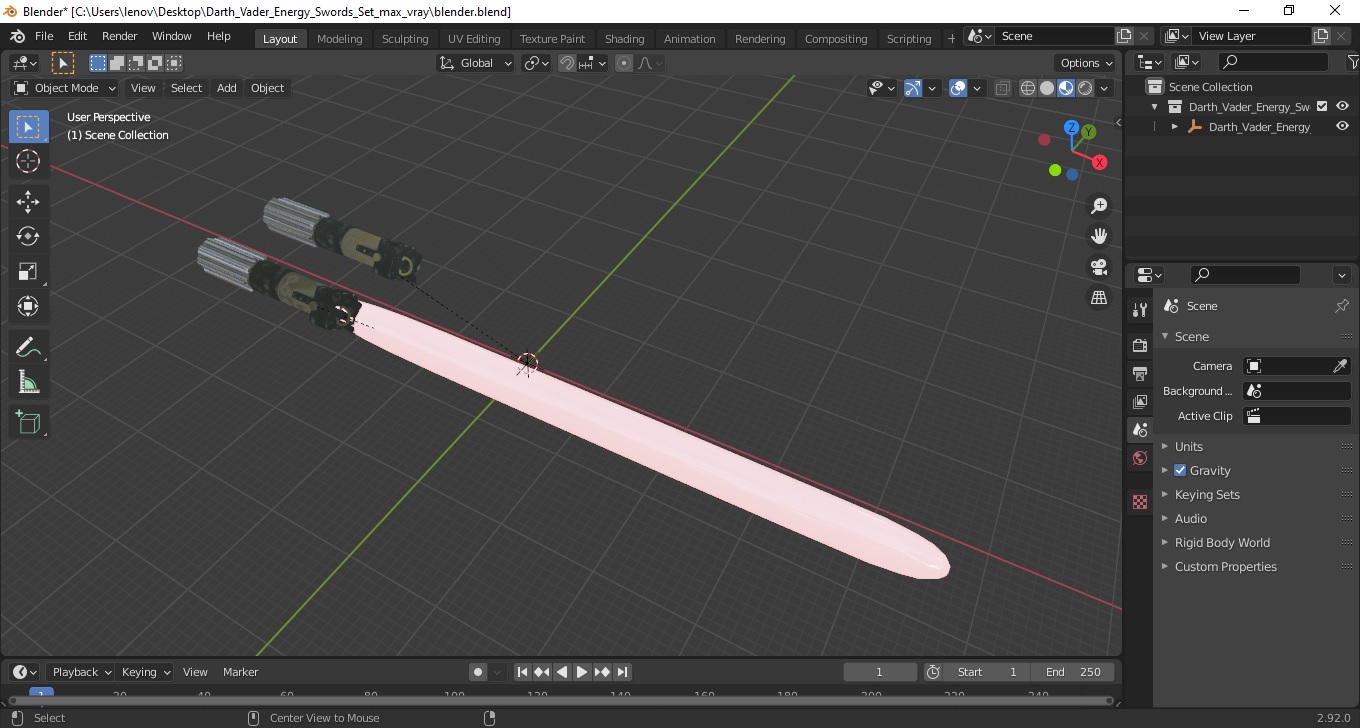1360x728 pixels.
Task: Expand Darth_Vader_Energy object tree row
Action: 1175,127
